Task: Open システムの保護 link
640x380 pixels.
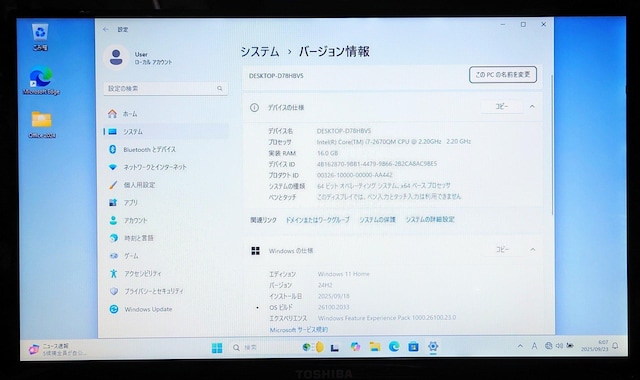Action: pyautogui.click(x=377, y=220)
